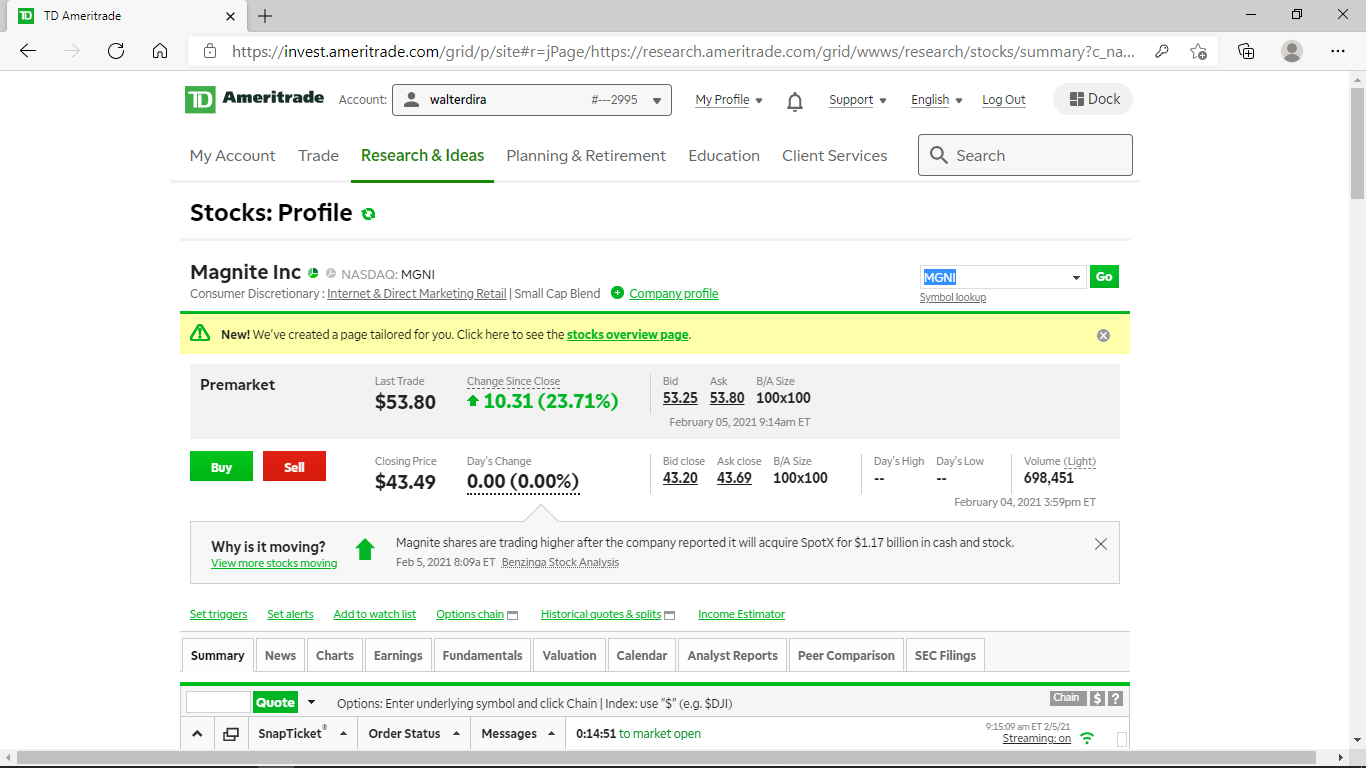Click the saved password key icon
1366x768 pixels.
(x=1162, y=51)
